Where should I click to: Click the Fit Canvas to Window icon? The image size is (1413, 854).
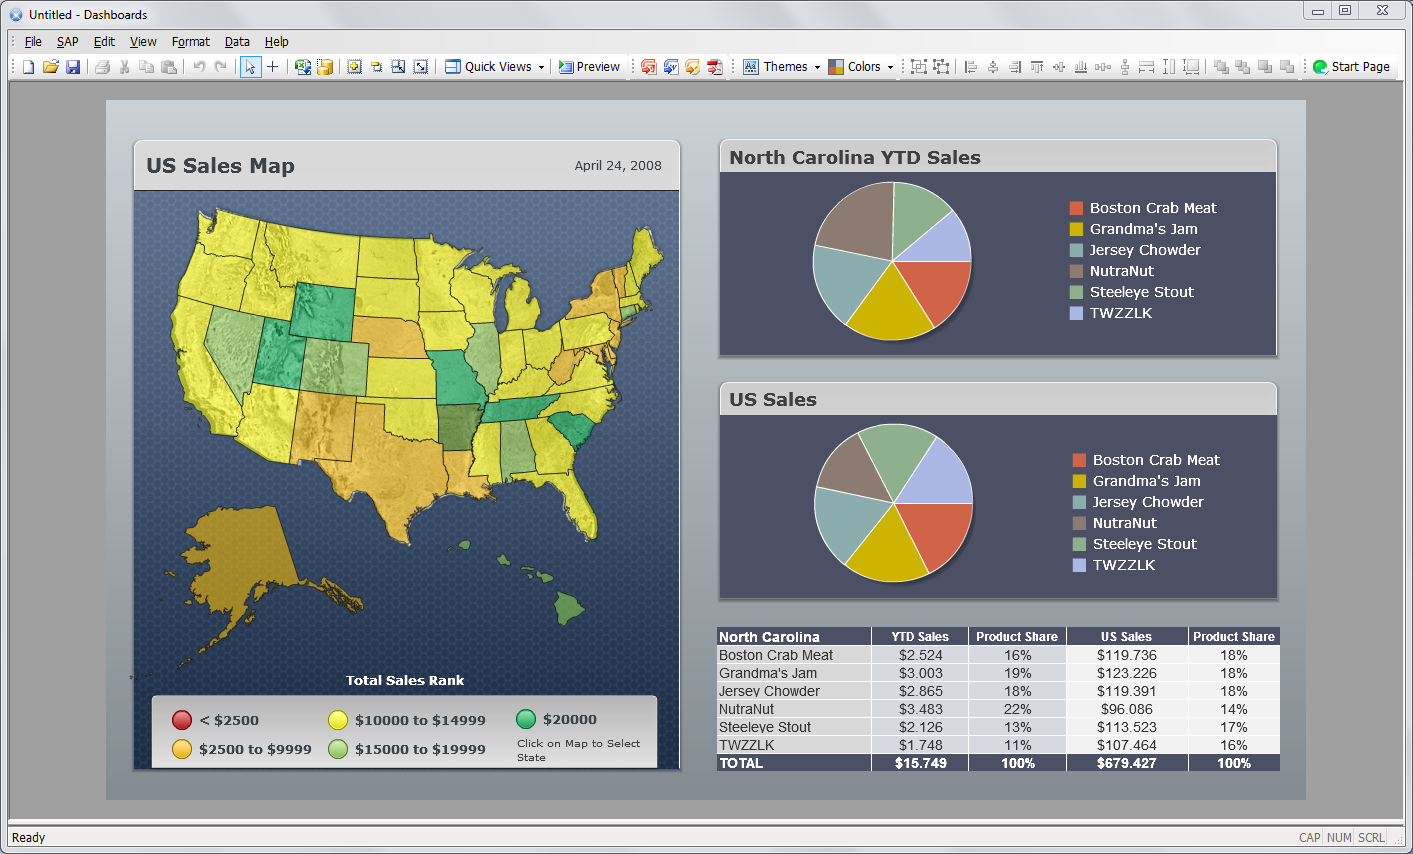[421, 67]
